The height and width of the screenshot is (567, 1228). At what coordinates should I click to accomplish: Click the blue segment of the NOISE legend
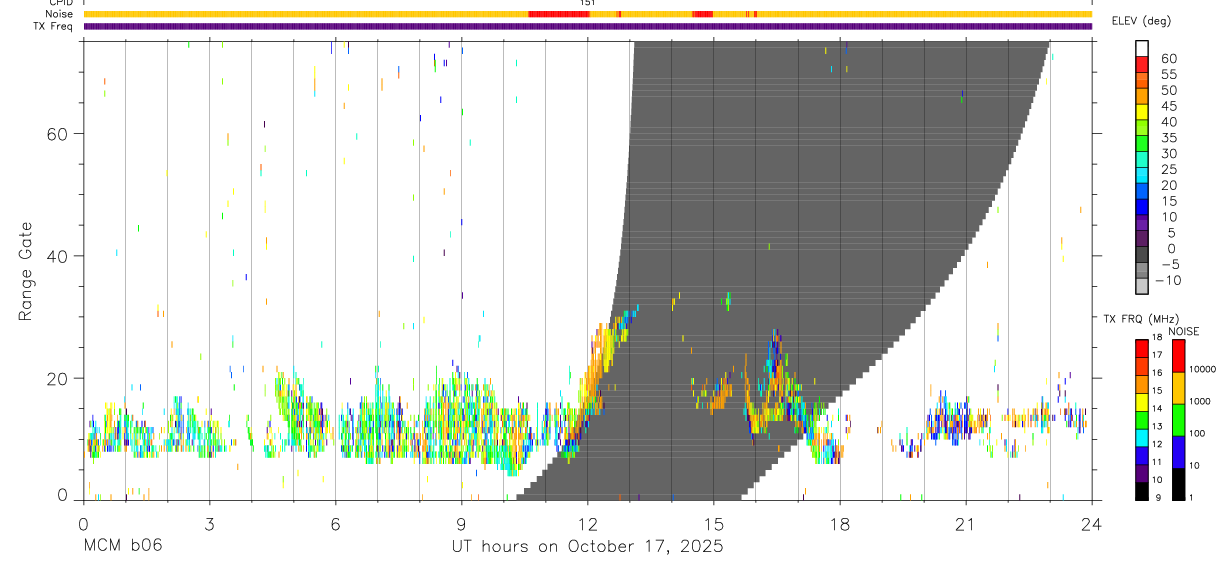coord(1179,452)
